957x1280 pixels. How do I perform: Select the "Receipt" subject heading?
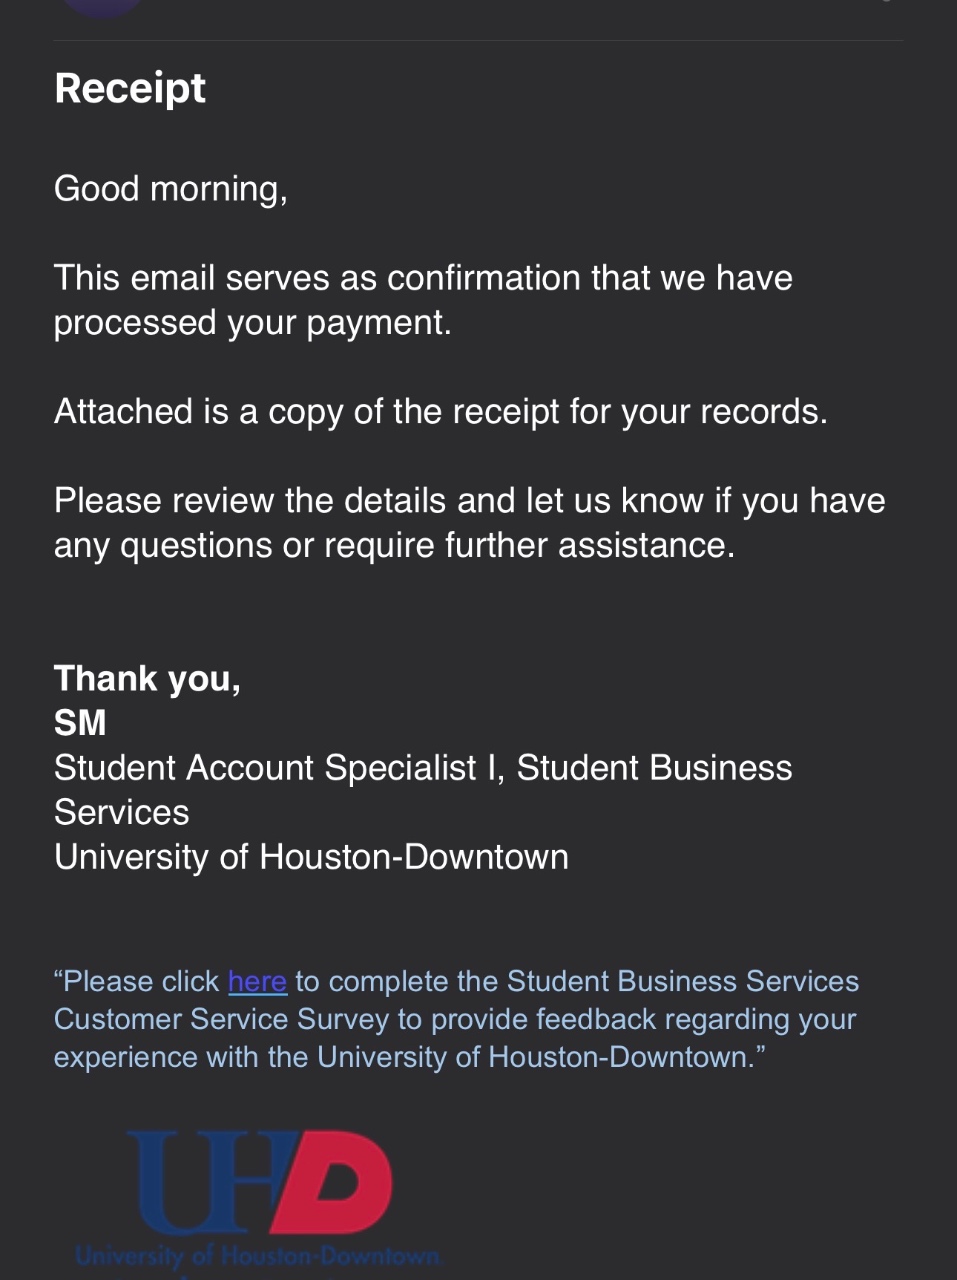click(x=130, y=88)
